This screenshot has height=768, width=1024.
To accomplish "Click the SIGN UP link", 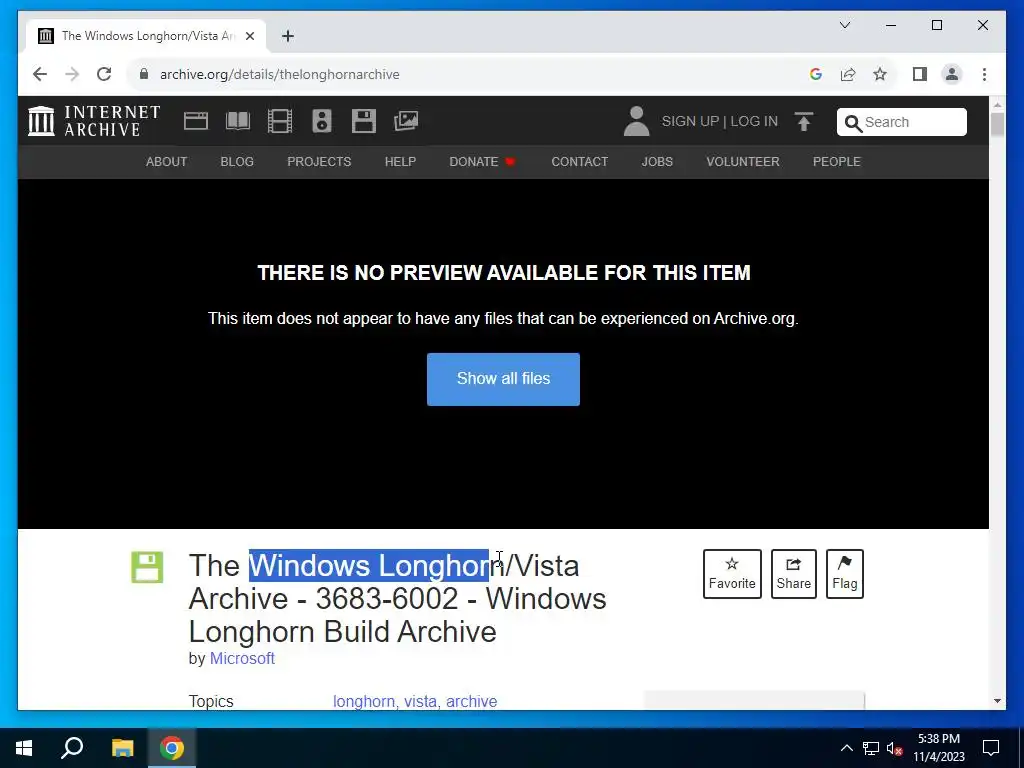I will 690,121.
